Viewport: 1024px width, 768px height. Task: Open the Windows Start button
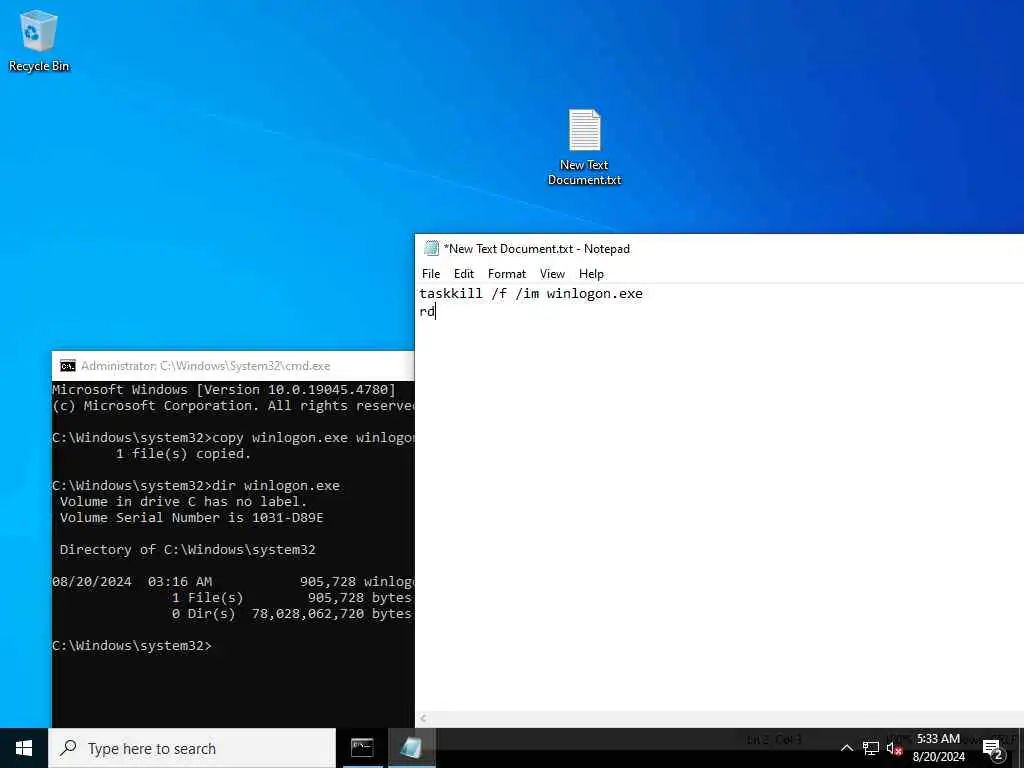coord(24,748)
